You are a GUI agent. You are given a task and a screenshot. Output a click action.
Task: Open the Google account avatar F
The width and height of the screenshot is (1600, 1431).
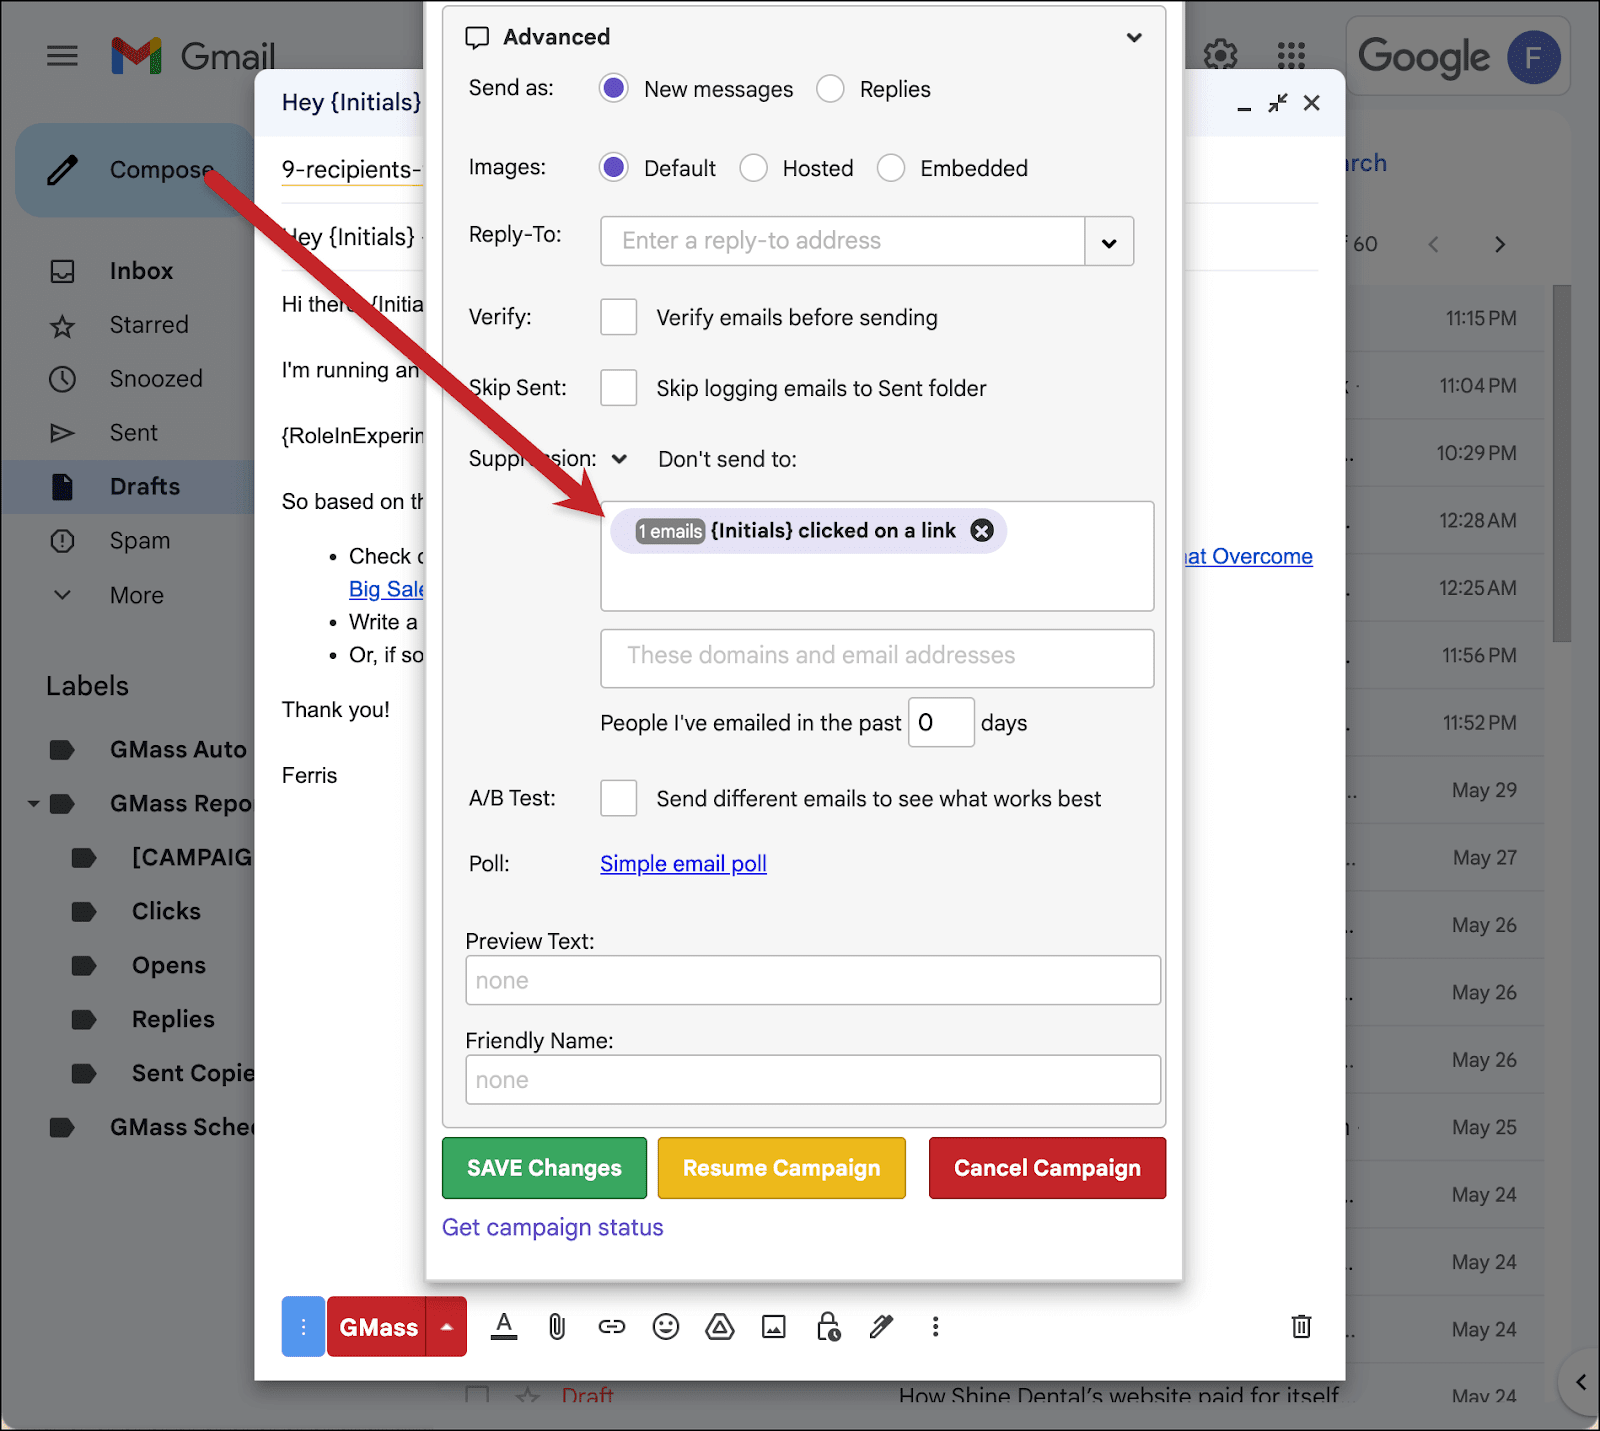point(1533,57)
